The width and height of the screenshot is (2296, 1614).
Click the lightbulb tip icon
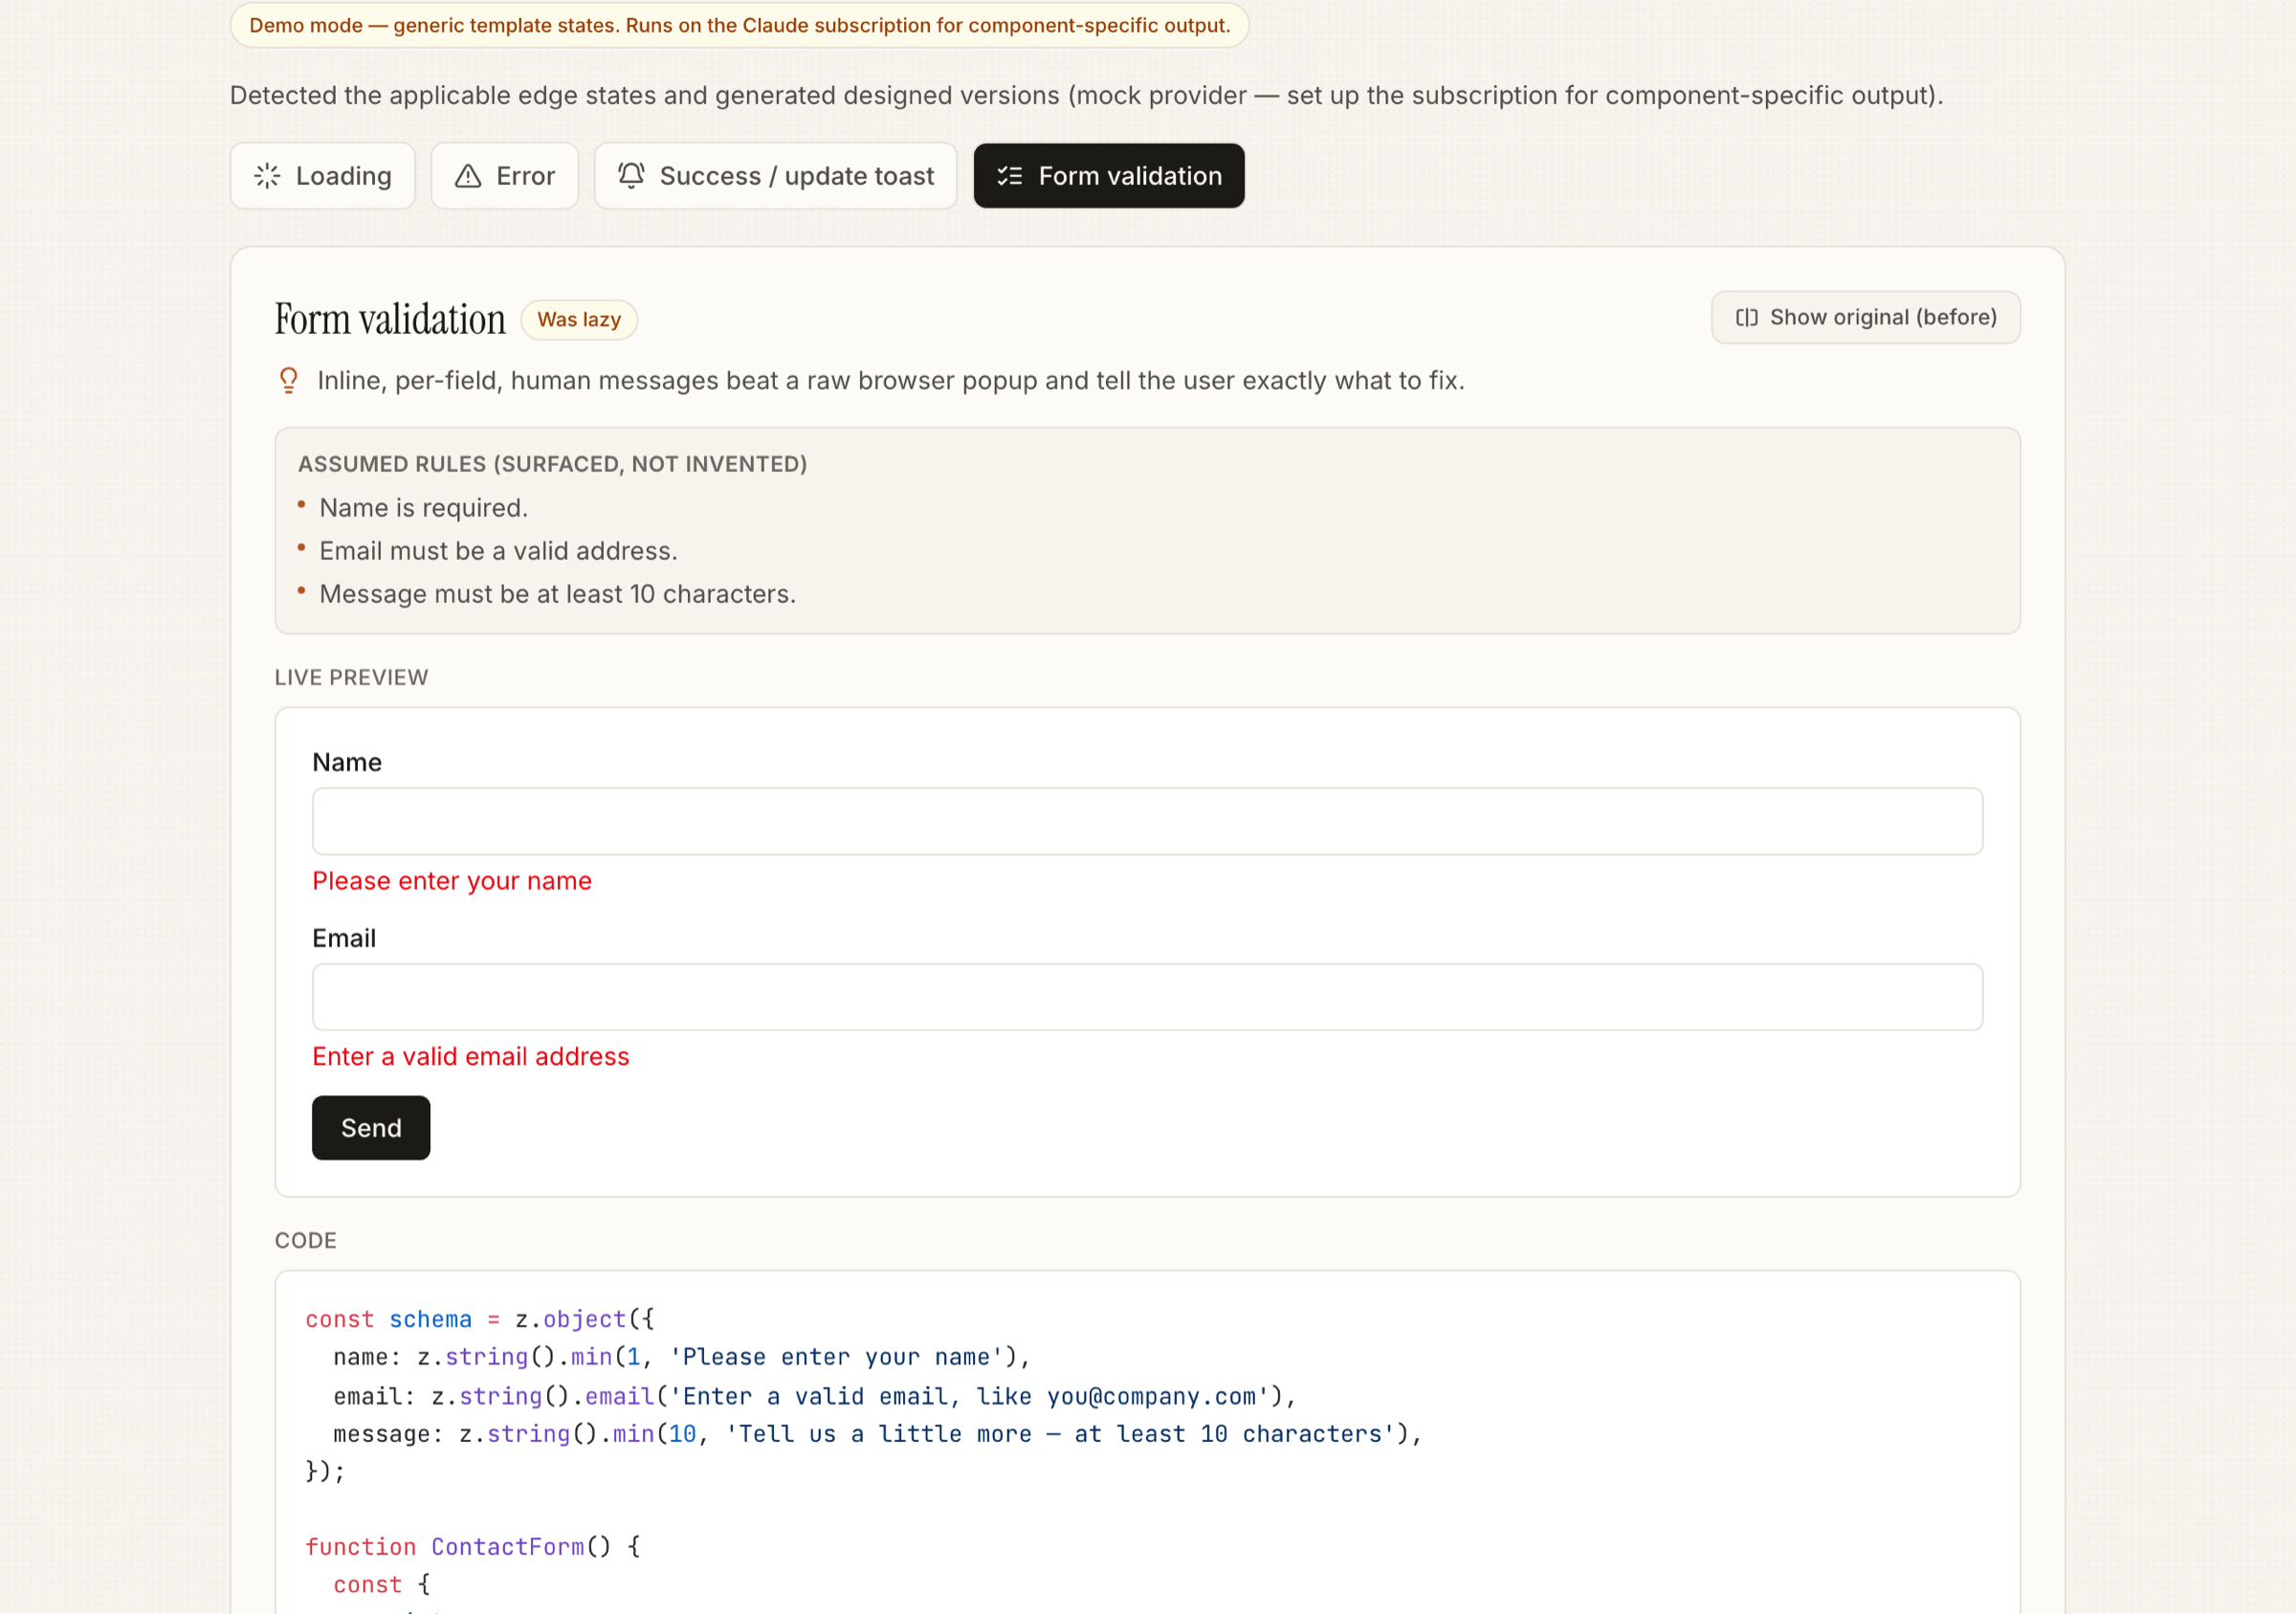coord(289,381)
